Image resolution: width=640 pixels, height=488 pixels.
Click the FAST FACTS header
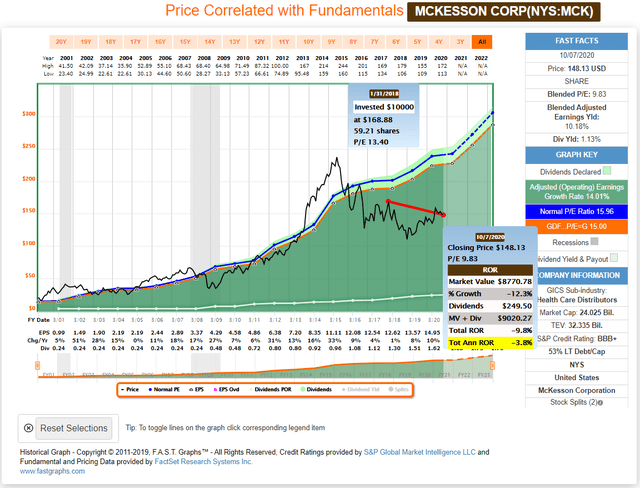pos(576,41)
